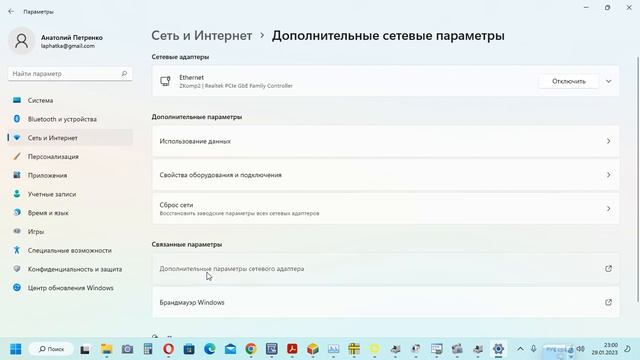The image size is (640, 360).
Task: Open Игры settings
Action: coord(70,232)
